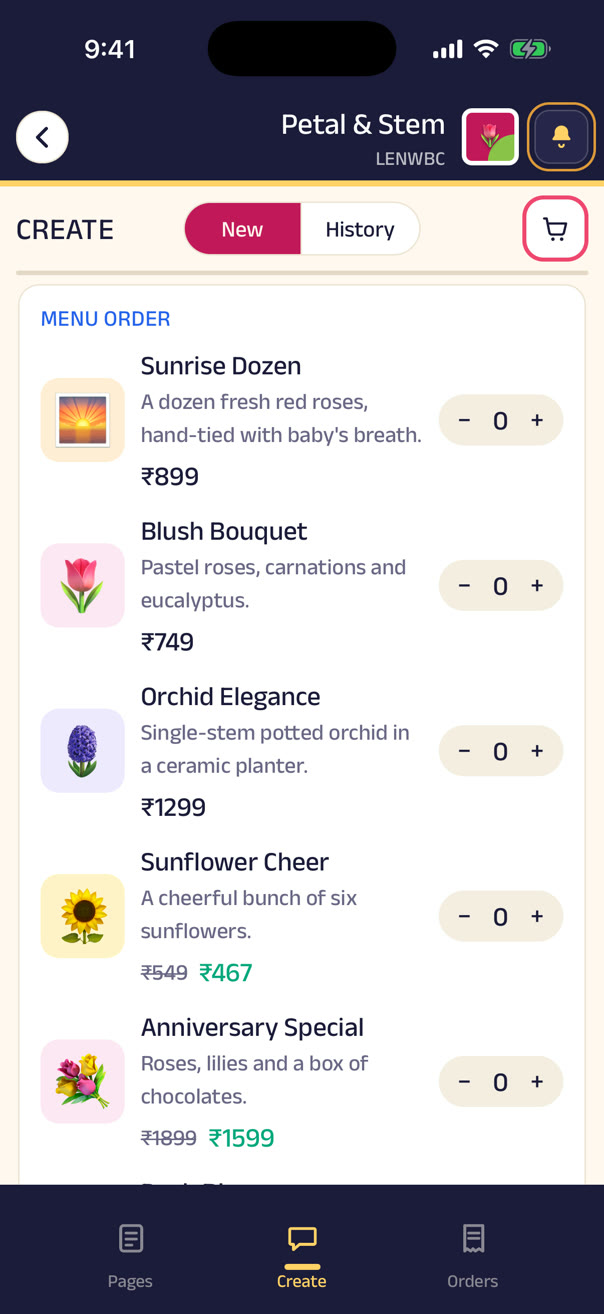Tap the back arrow button
604x1314 pixels.
tap(42, 137)
